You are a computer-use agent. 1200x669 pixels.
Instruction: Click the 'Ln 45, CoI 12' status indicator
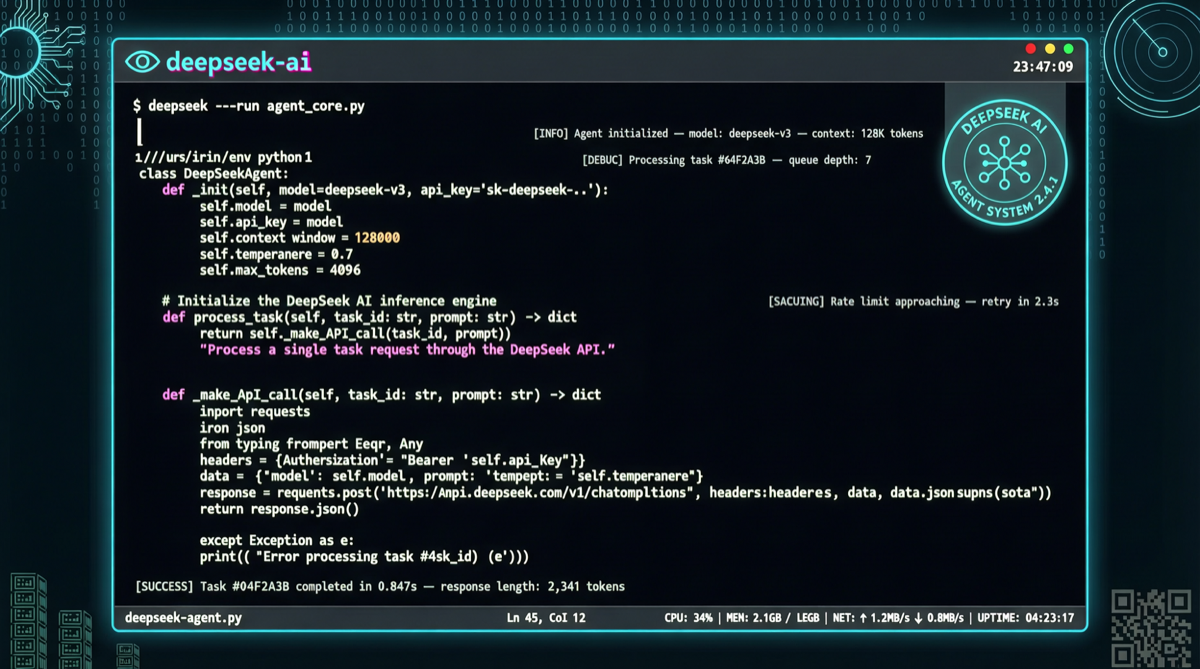(x=546, y=618)
